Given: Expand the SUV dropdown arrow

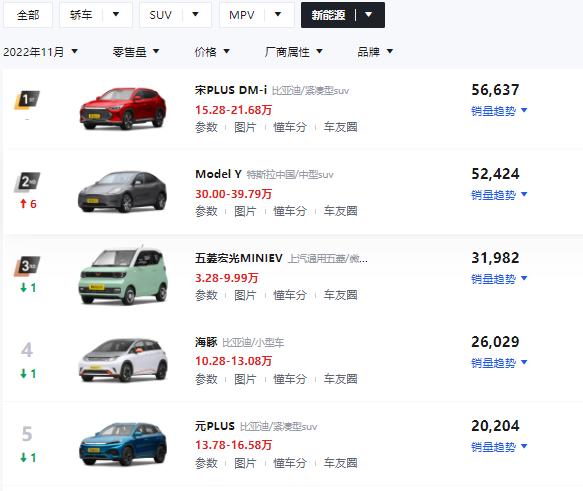Looking at the screenshot, I should pyautogui.click(x=195, y=14).
